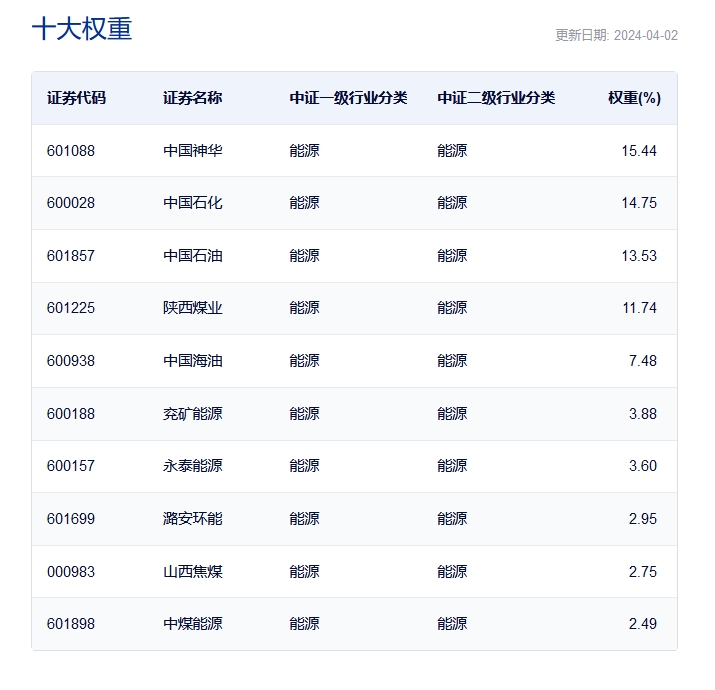715x690 pixels.
Task: Click the 权重(%) column header
Action: click(634, 98)
